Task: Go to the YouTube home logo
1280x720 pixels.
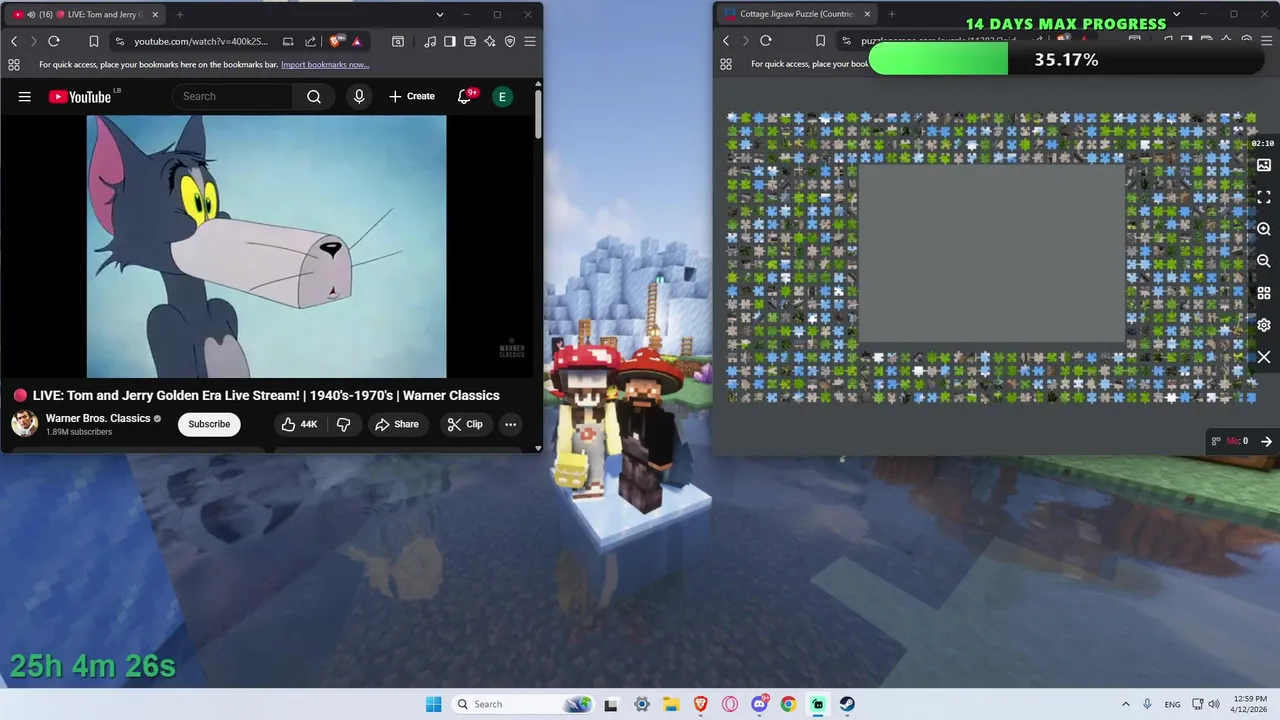Action: point(80,97)
